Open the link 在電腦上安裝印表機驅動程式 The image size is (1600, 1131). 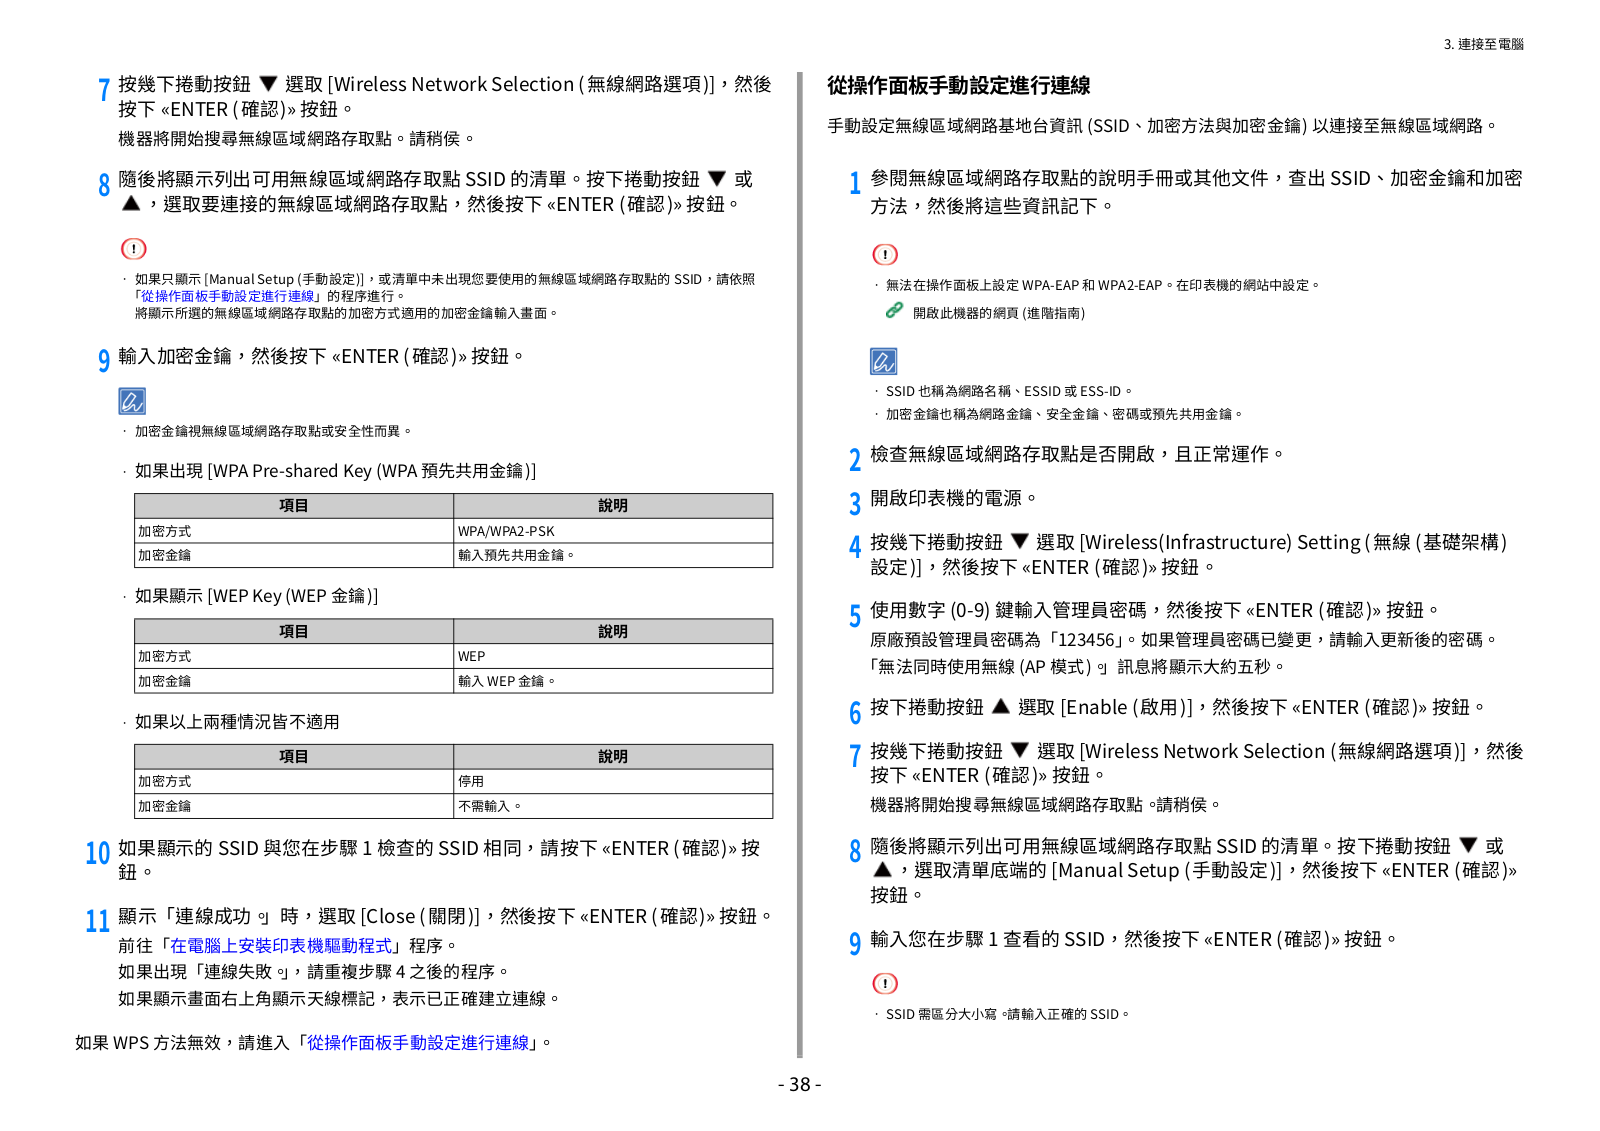tap(281, 945)
